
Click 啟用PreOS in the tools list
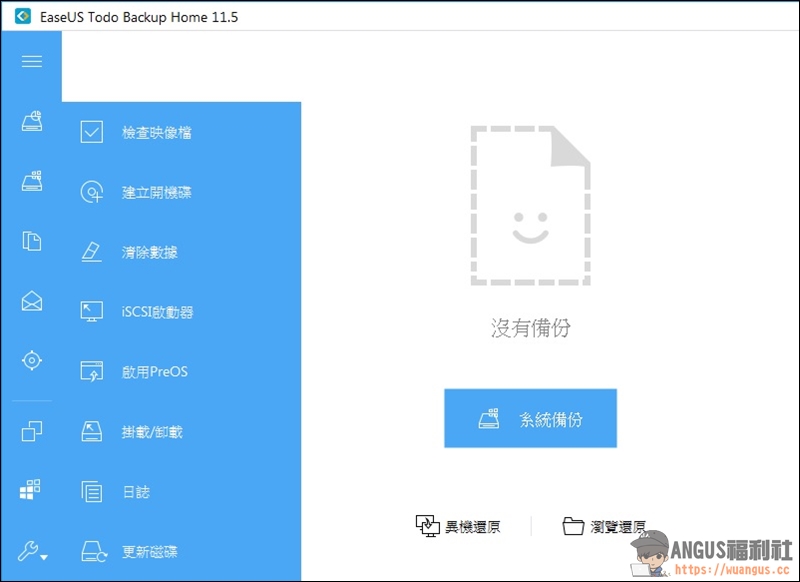154,372
